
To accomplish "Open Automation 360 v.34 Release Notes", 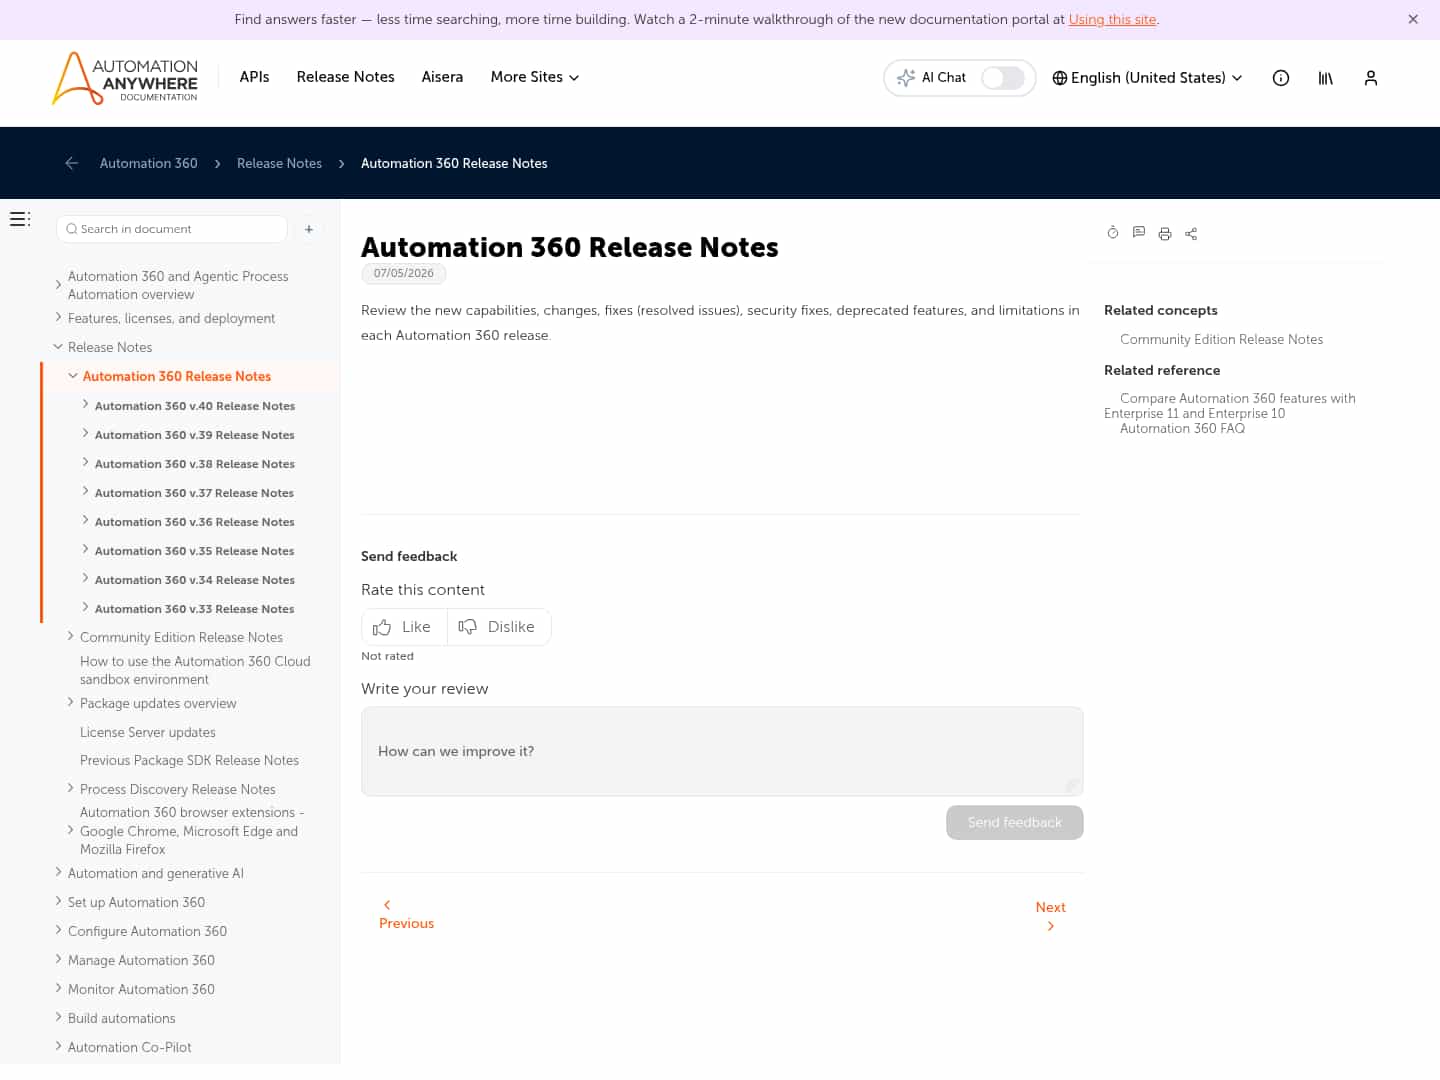I will point(194,580).
